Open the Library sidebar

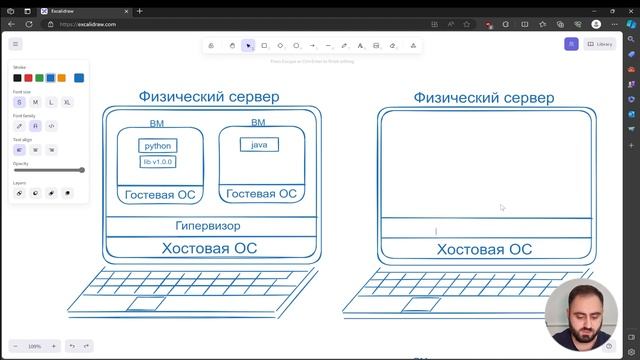tap(600, 44)
